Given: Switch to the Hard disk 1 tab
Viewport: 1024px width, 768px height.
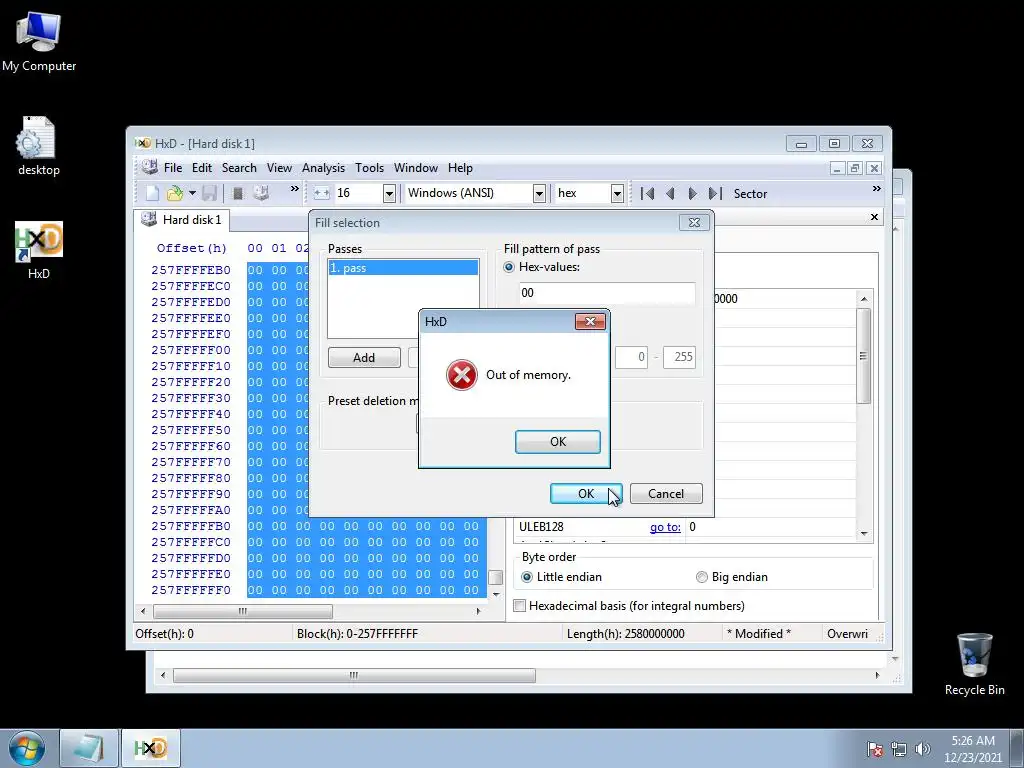Looking at the screenshot, I should (x=182, y=220).
